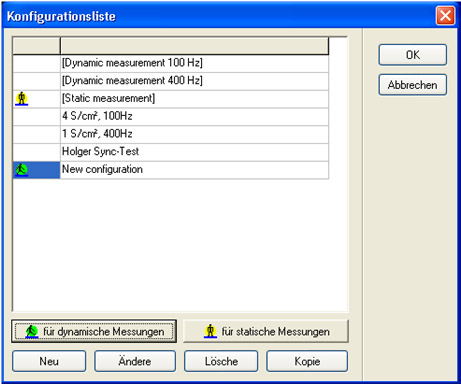Click the yellow static-measurement icon in the list
Image resolution: width=461 pixels, height=384 pixels.
pos(22,99)
